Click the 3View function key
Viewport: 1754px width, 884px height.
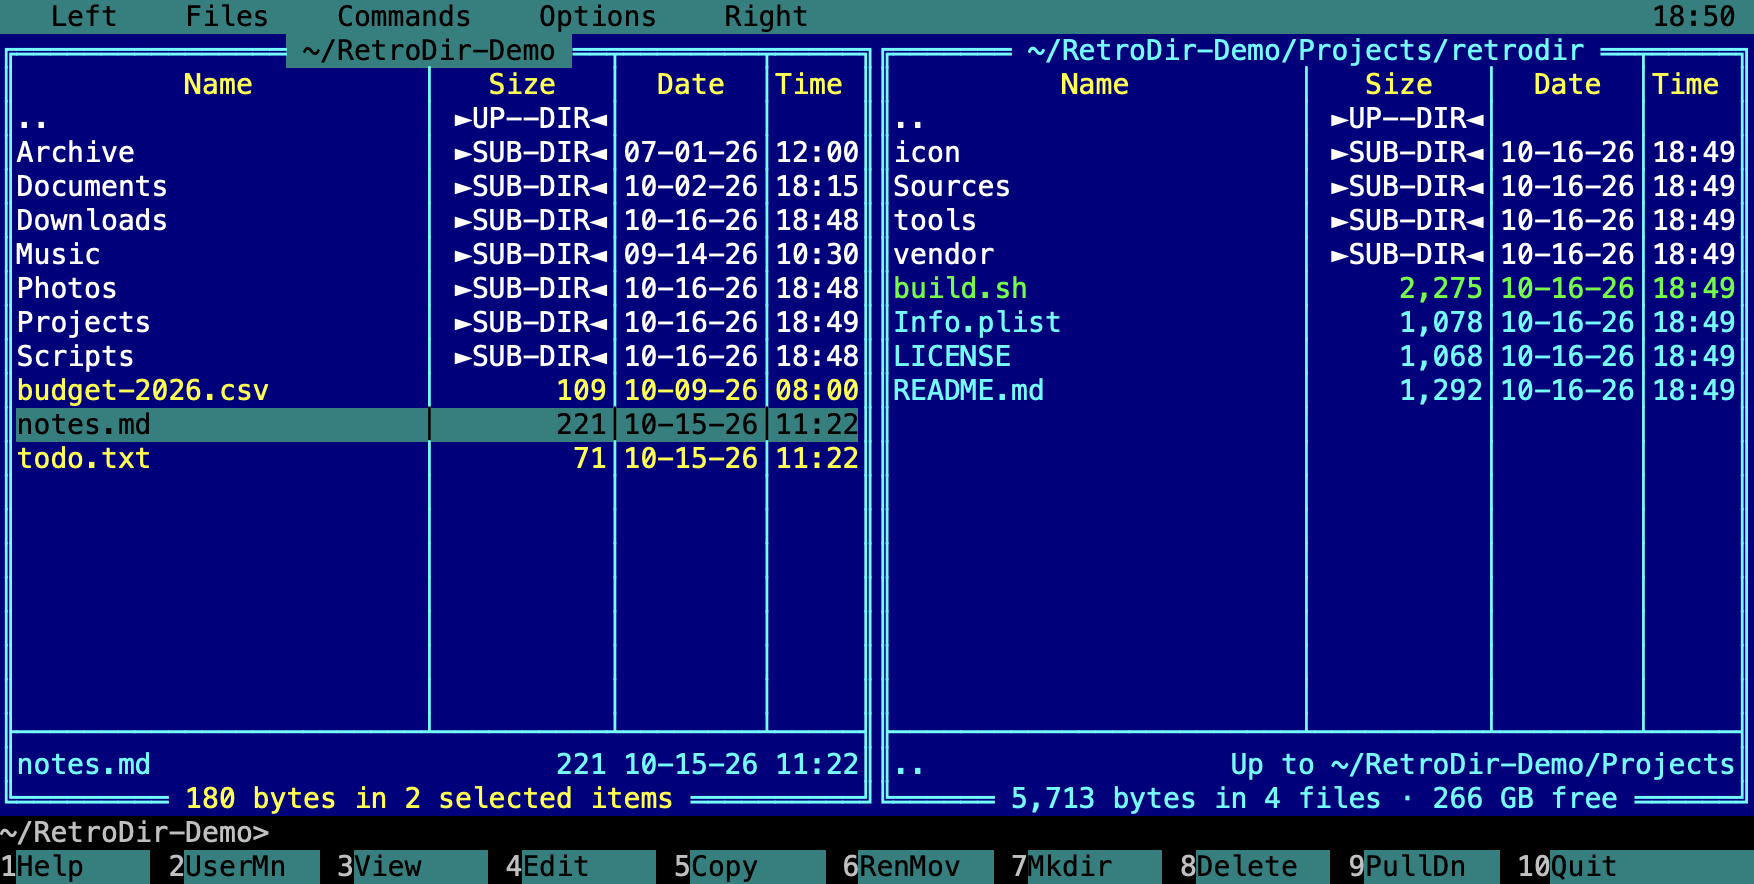[413, 866]
